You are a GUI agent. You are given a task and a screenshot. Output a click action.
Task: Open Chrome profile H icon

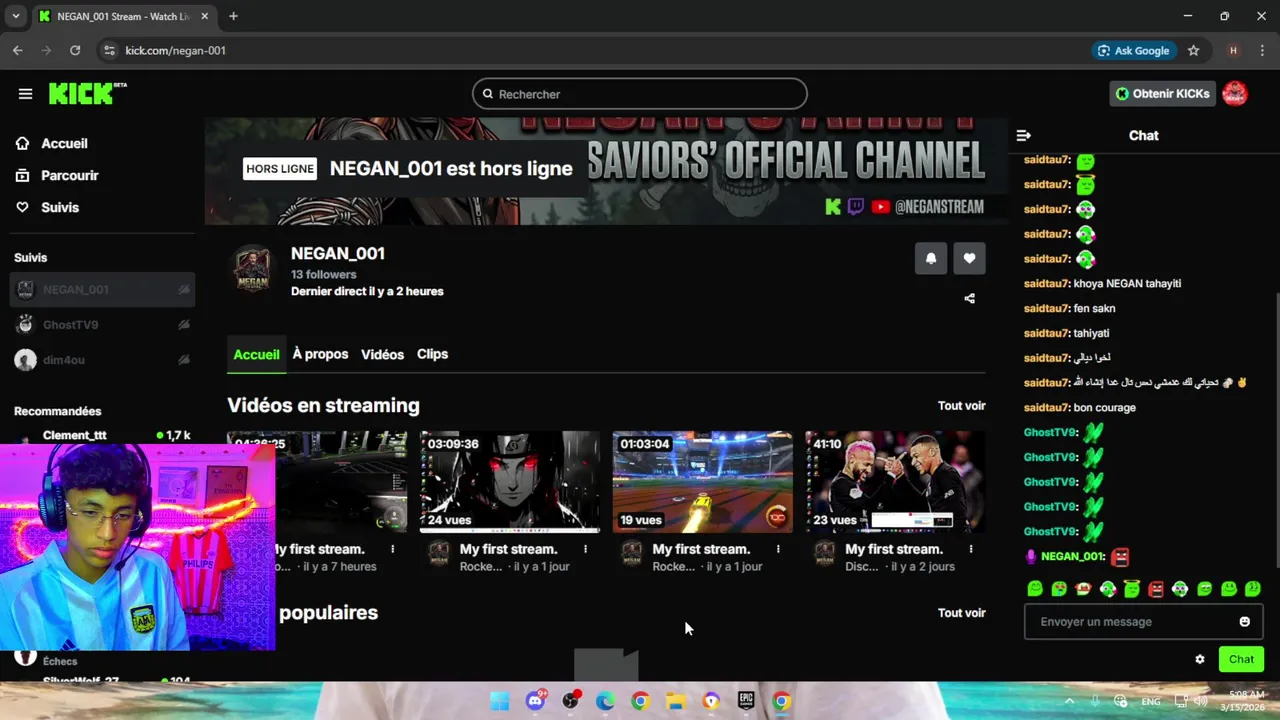tap(1233, 50)
